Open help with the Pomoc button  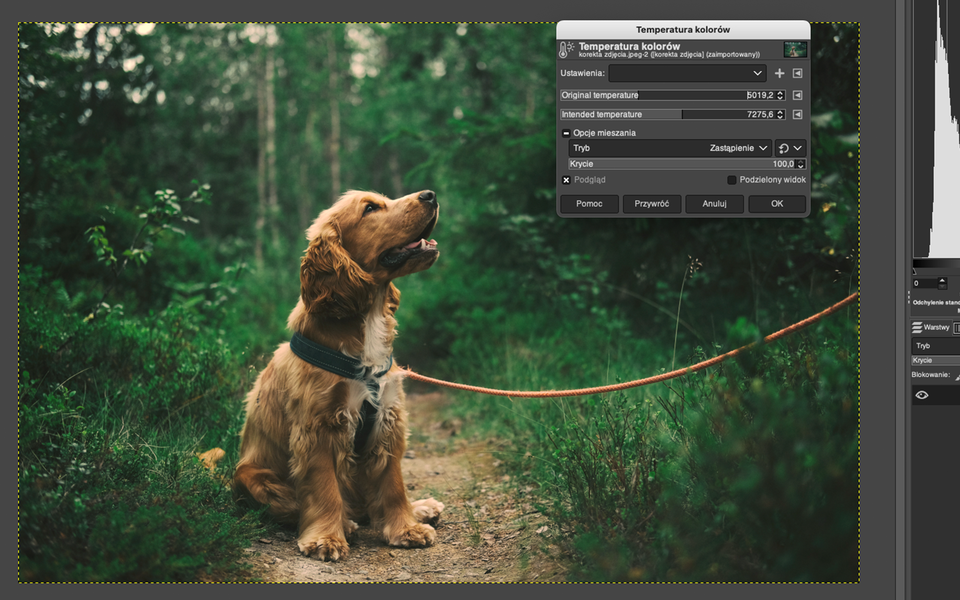(589, 204)
